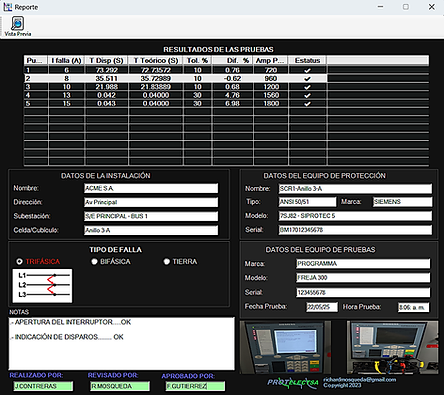The width and height of the screenshot is (444, 395).
Task: Click the PROTELECTSA logo
Action: coord(293,383)
